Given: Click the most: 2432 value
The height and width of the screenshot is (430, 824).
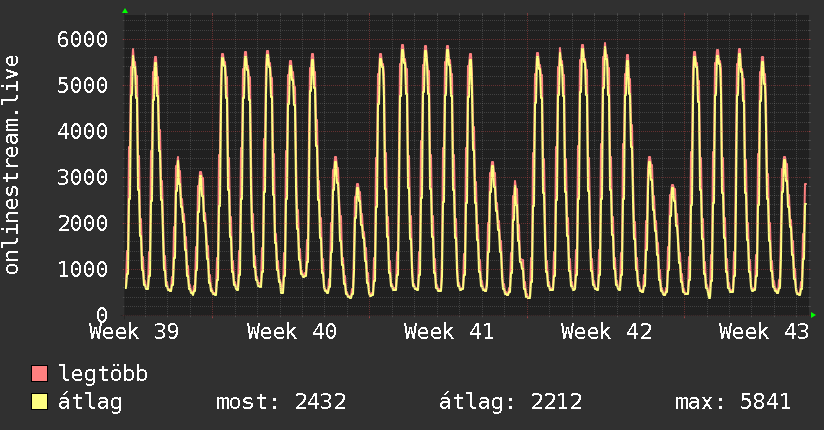Looking at the screenshot, I should pos(281,402).
